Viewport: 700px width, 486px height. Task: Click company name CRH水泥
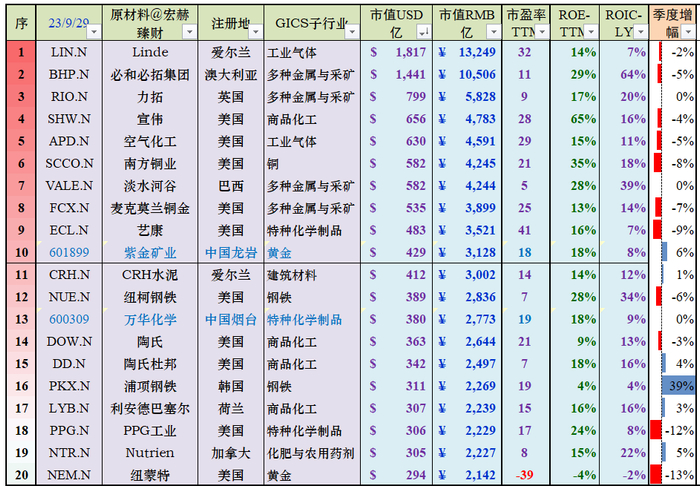coord(150,275)
